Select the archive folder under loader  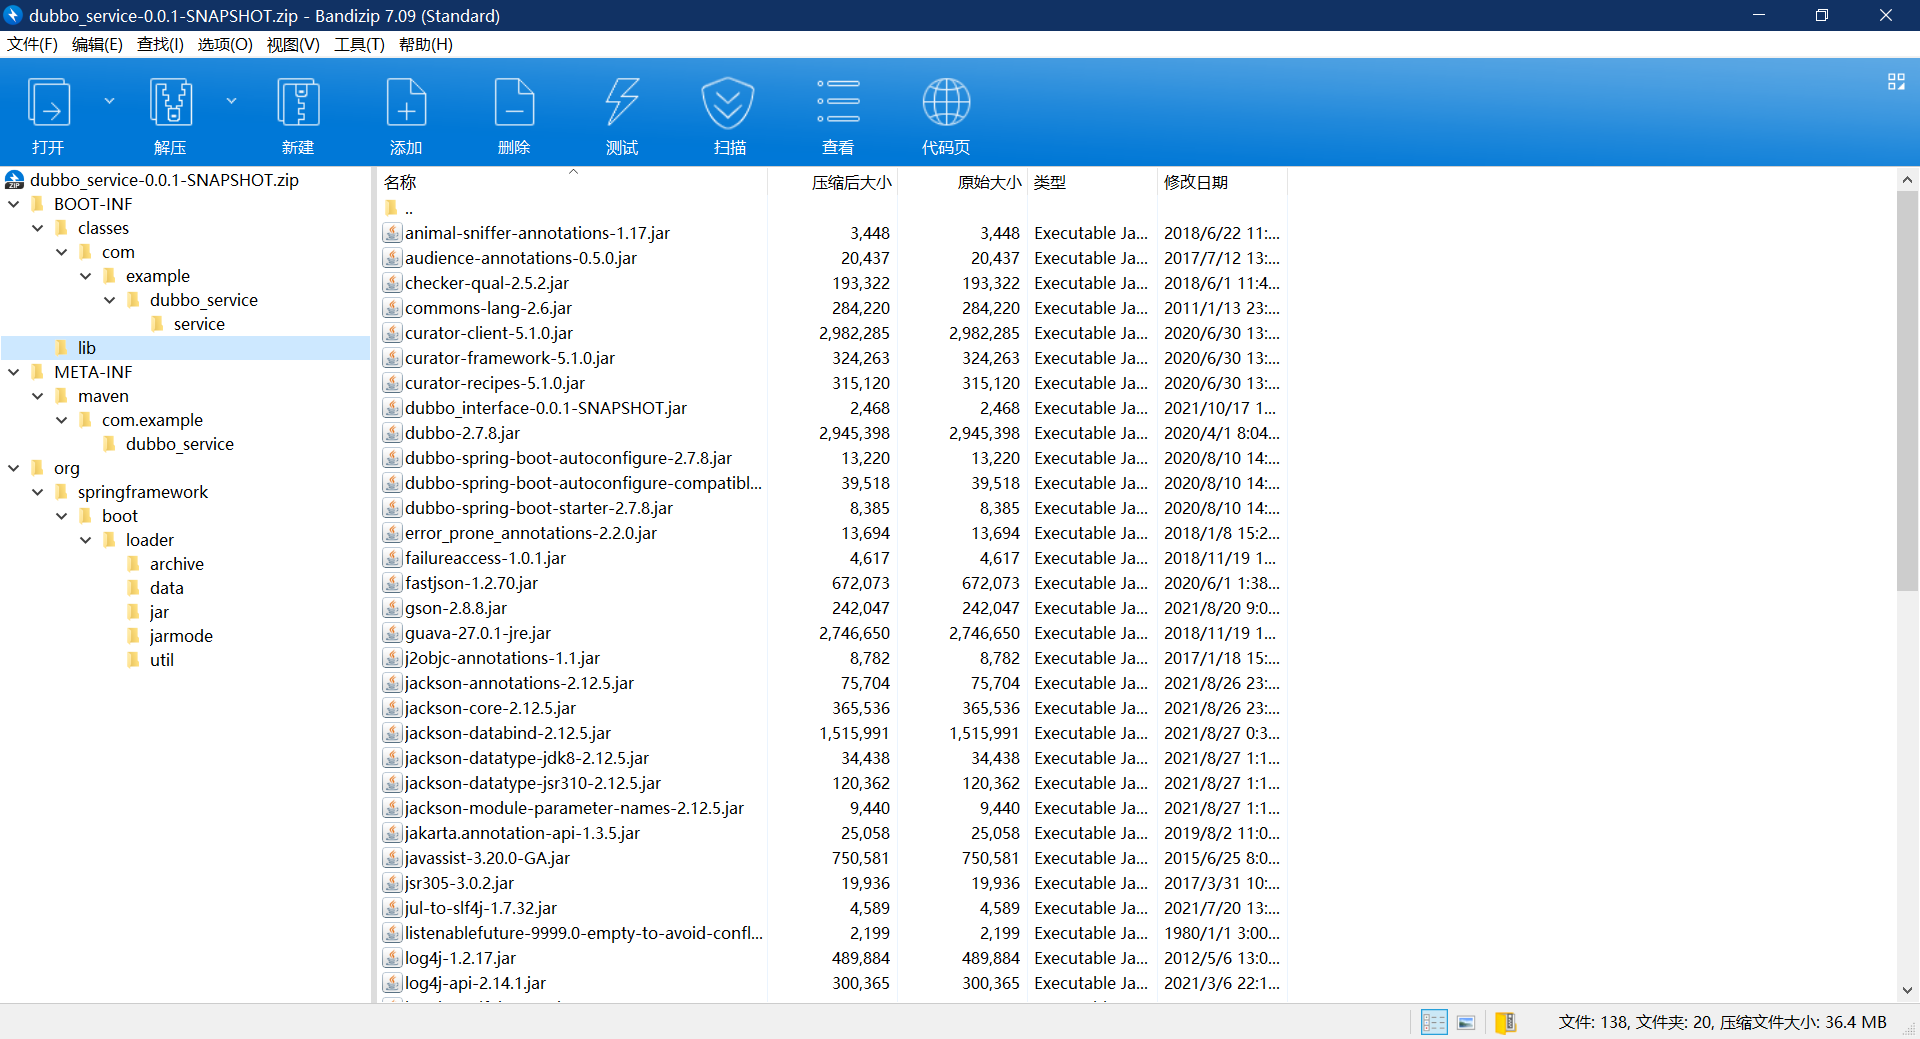click(x=177, y=564)
